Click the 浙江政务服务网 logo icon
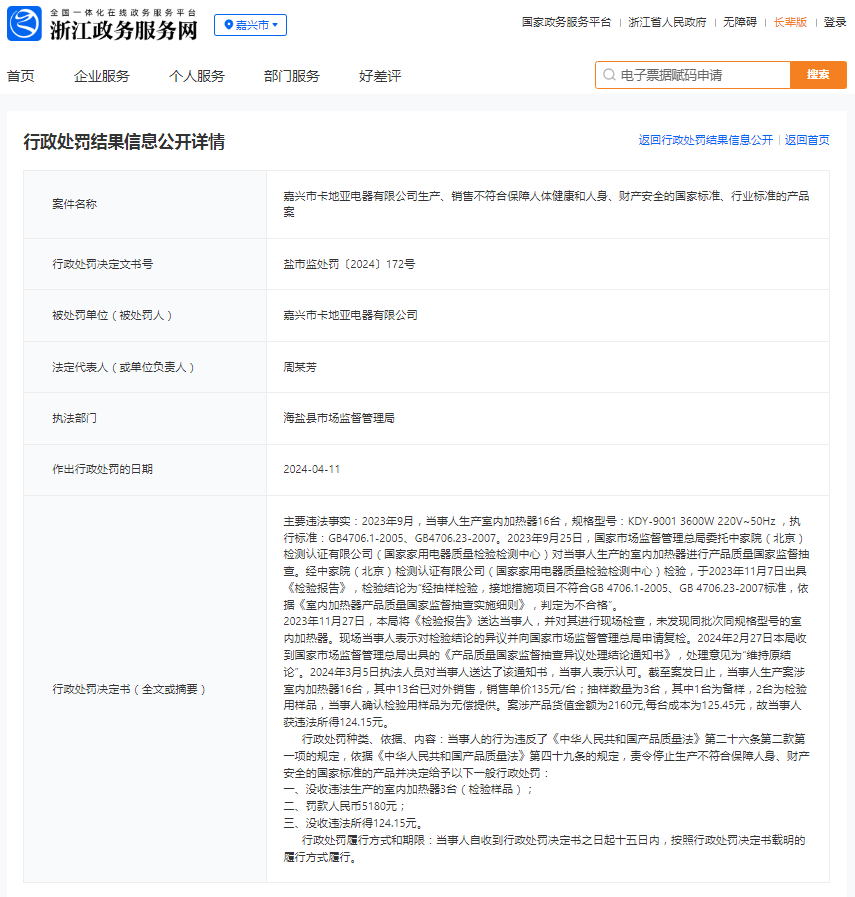Image resolution: width=855 pixels, height=897 pixels. [x=24, y=24]
